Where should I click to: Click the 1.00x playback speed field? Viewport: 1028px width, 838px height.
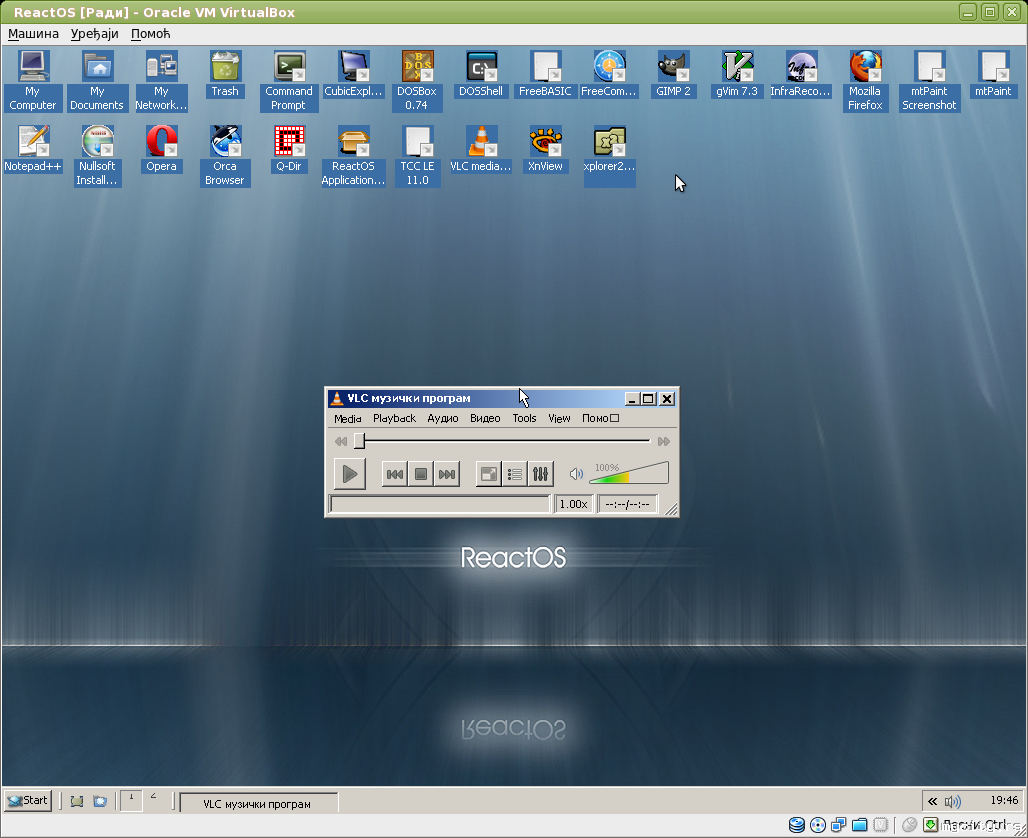[573, 504]
